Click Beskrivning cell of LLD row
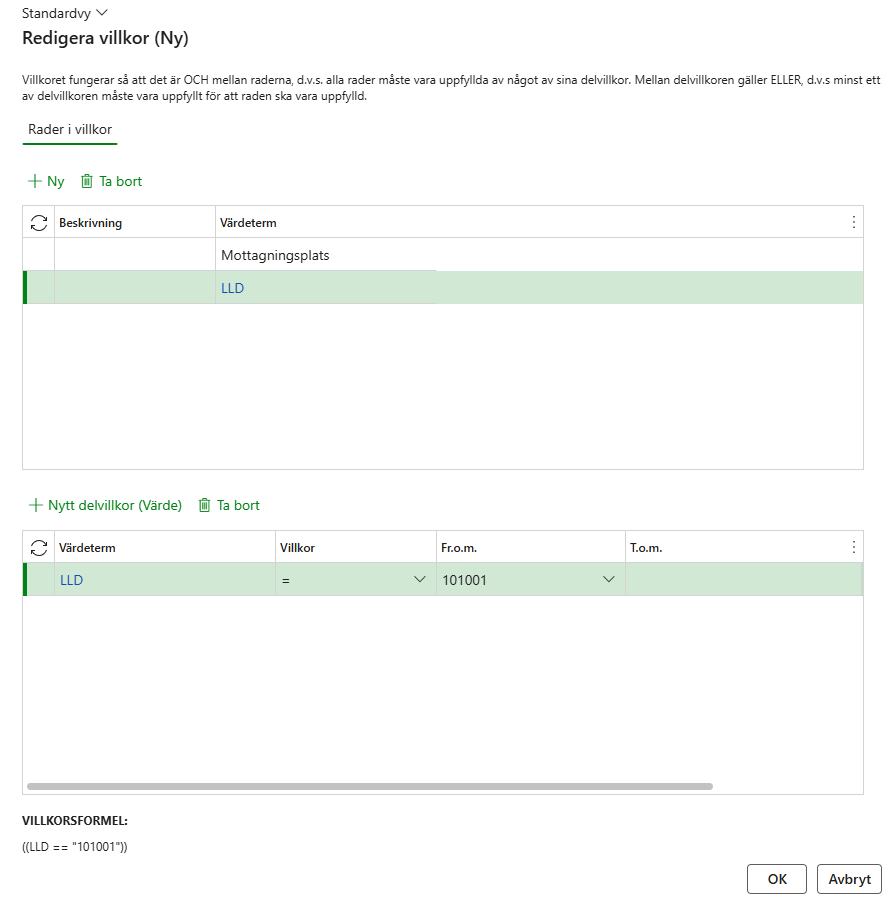Screen dimensions: 892x904 pos(134,288)
